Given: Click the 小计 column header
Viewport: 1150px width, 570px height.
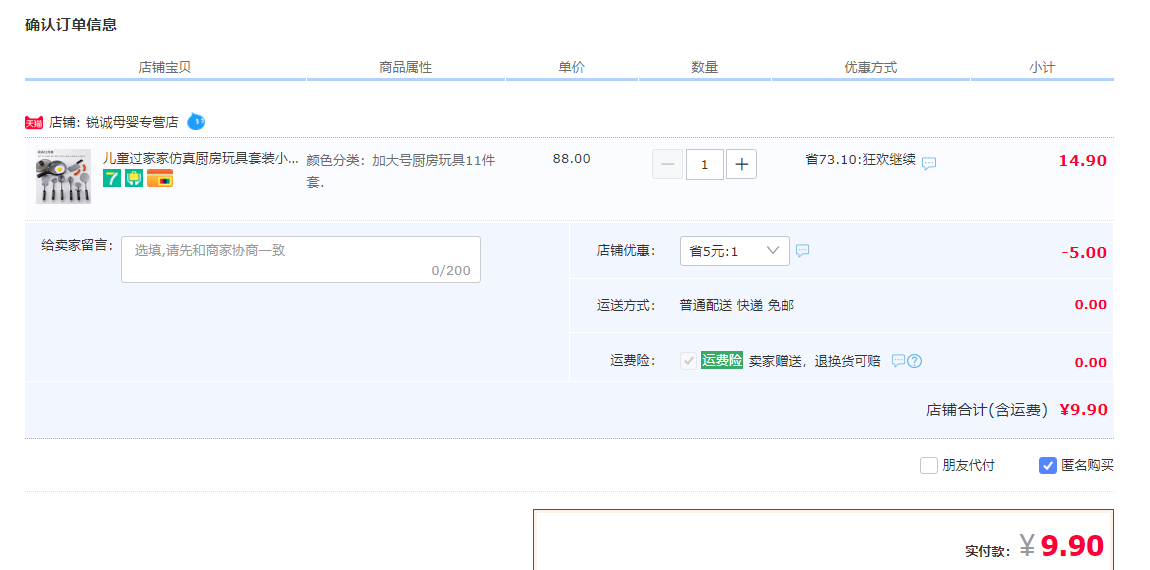Looking at the screenshot, I should [1042, 67].
